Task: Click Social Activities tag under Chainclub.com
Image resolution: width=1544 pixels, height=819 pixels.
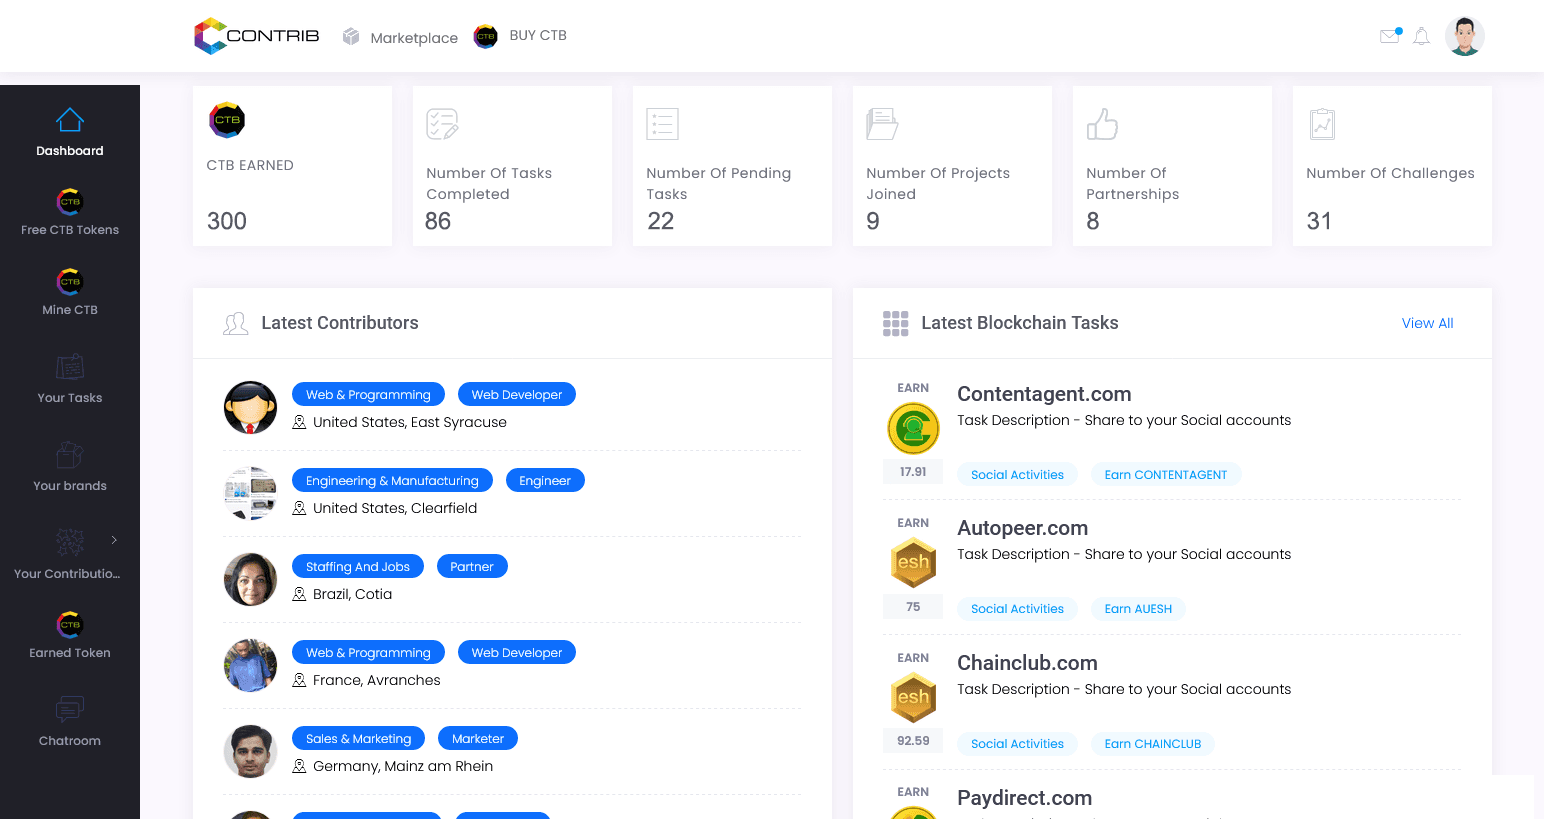Action: click(1017, 744)
